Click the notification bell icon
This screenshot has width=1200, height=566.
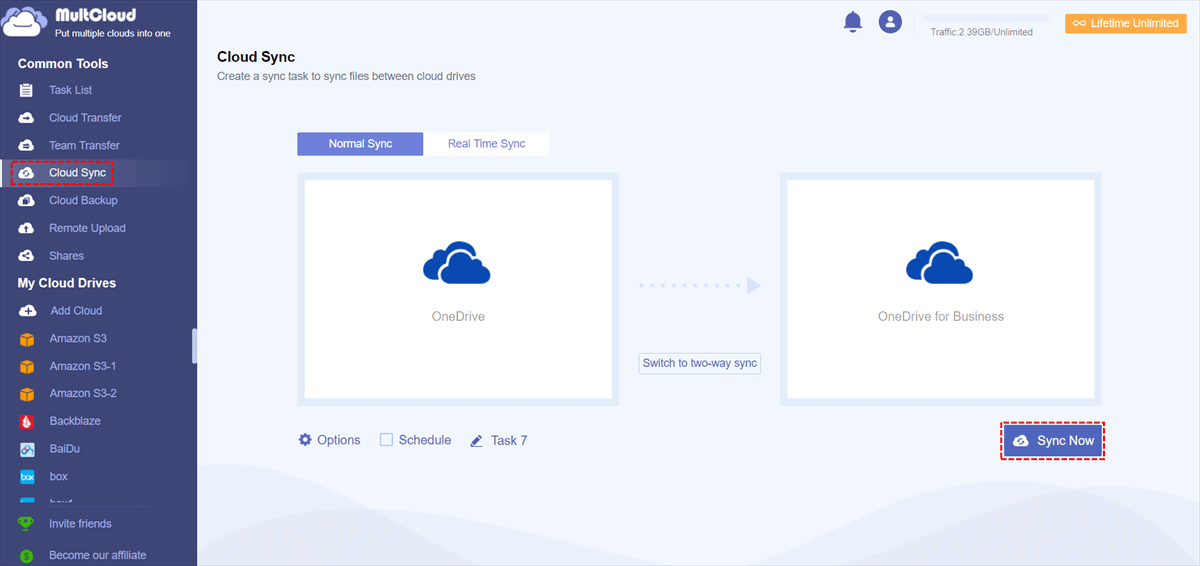[x=852, y=22]
